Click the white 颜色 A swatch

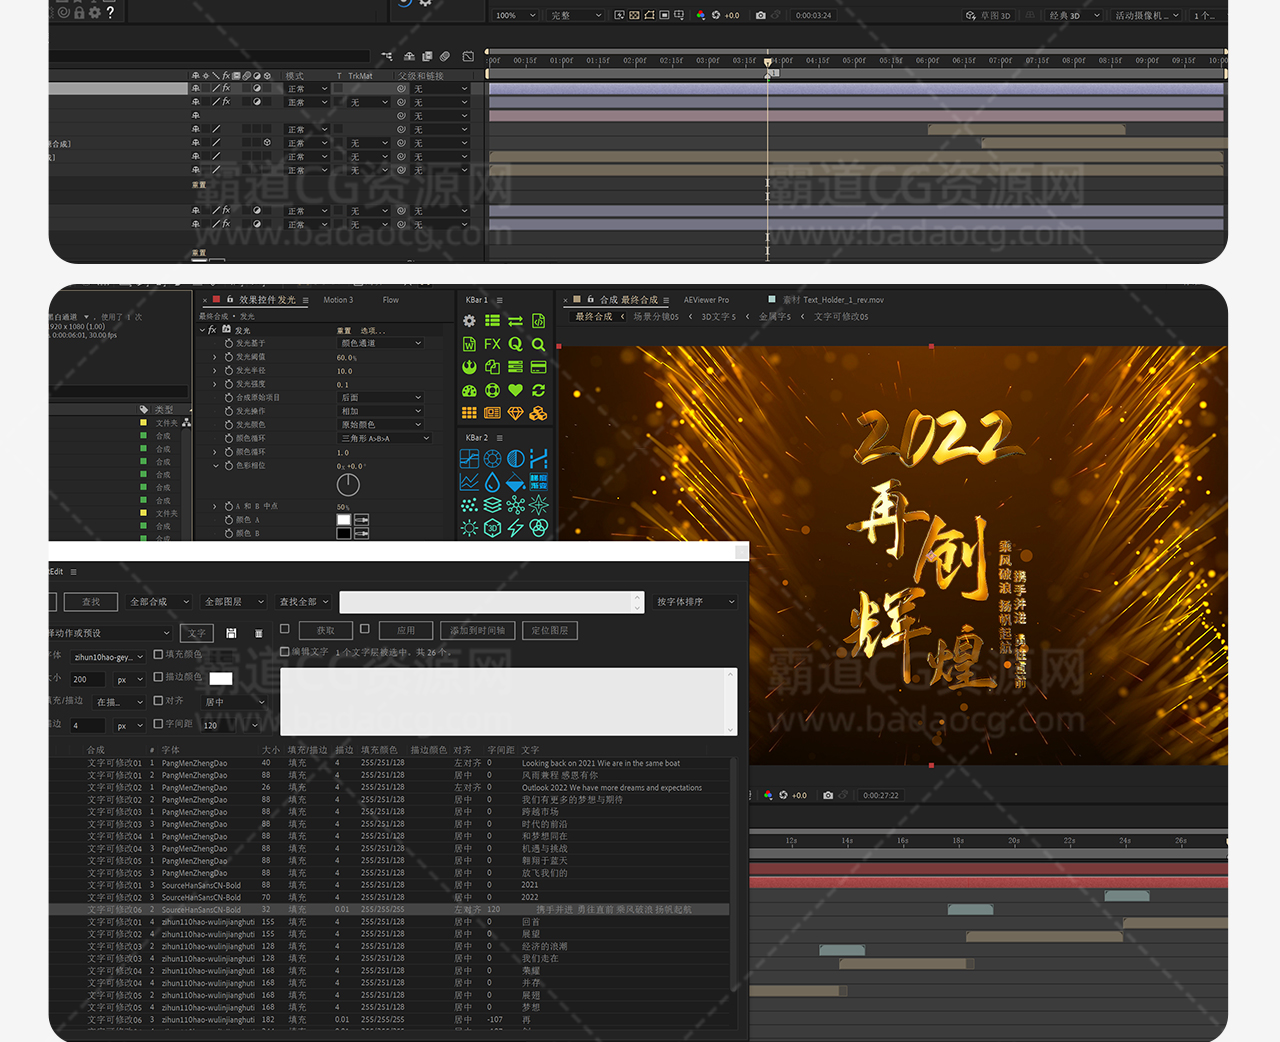(344, 520)
